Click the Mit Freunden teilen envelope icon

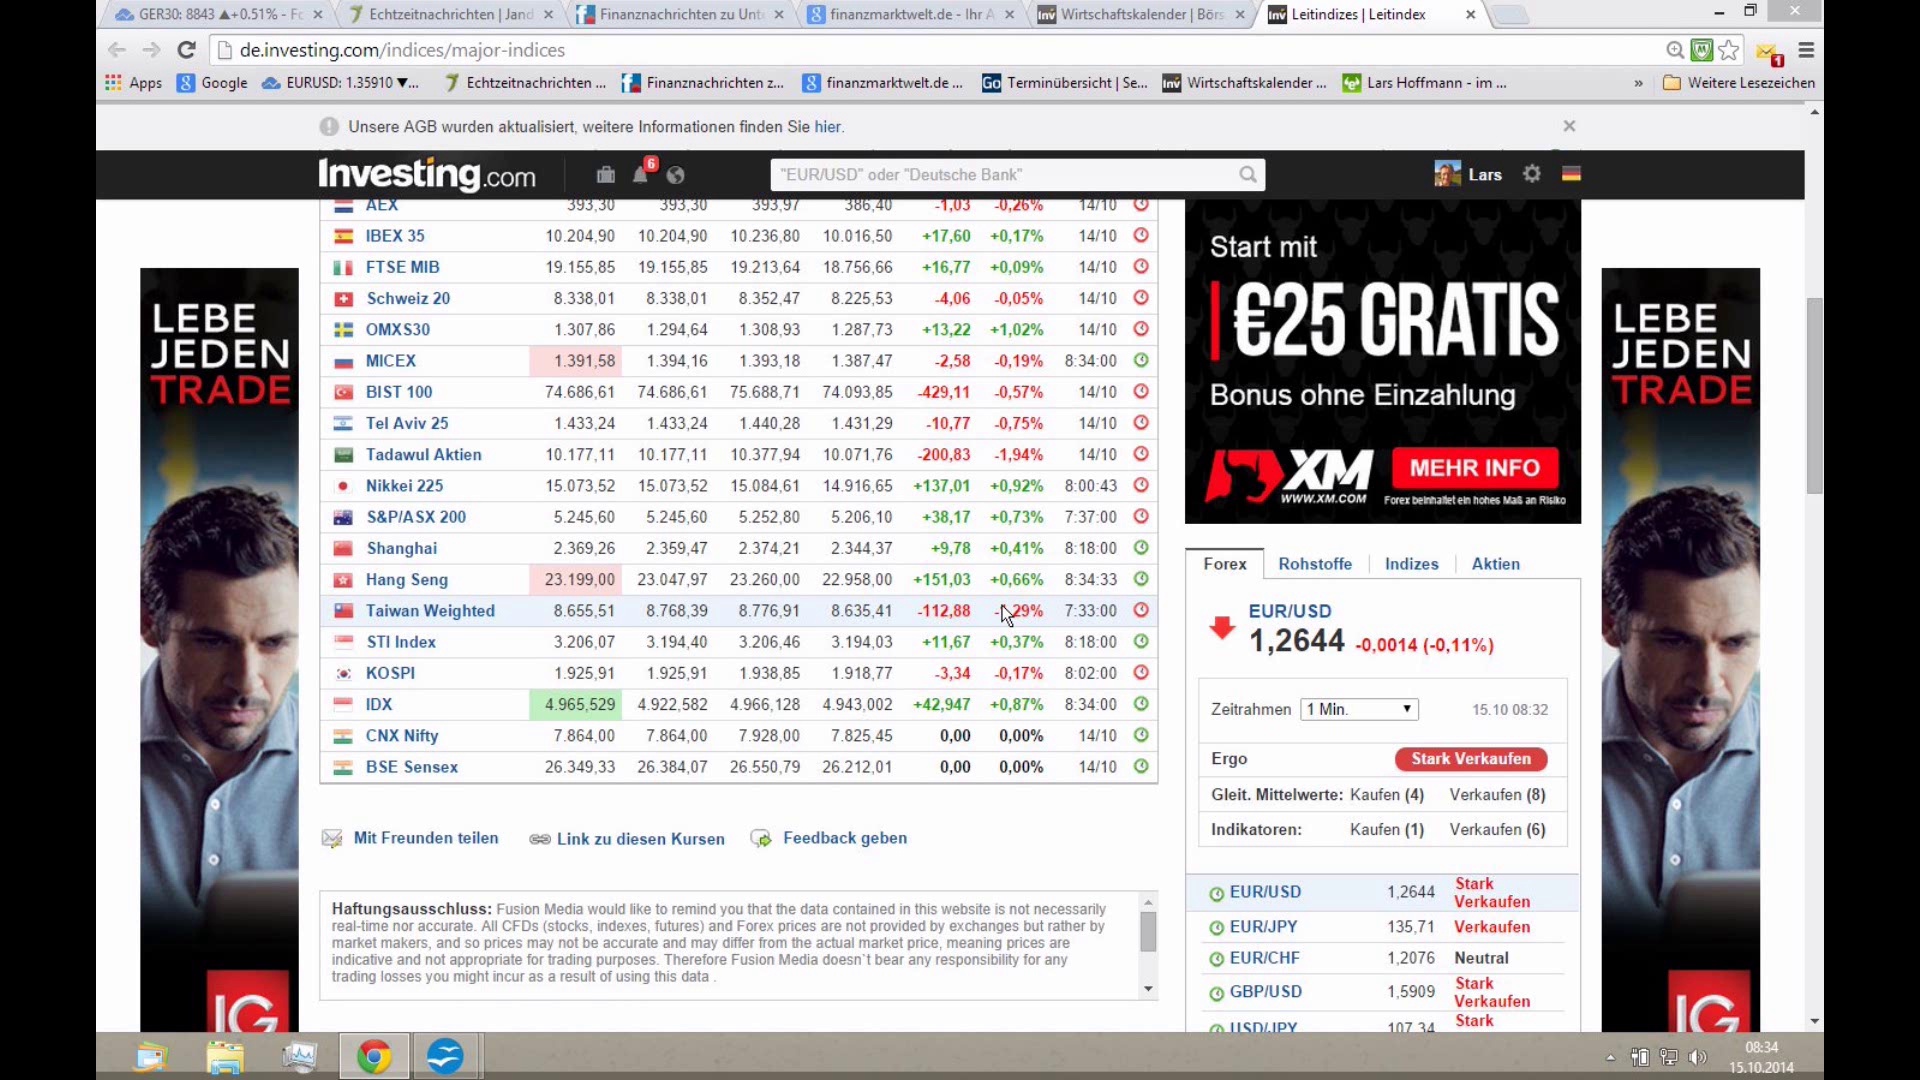(332, 838)
